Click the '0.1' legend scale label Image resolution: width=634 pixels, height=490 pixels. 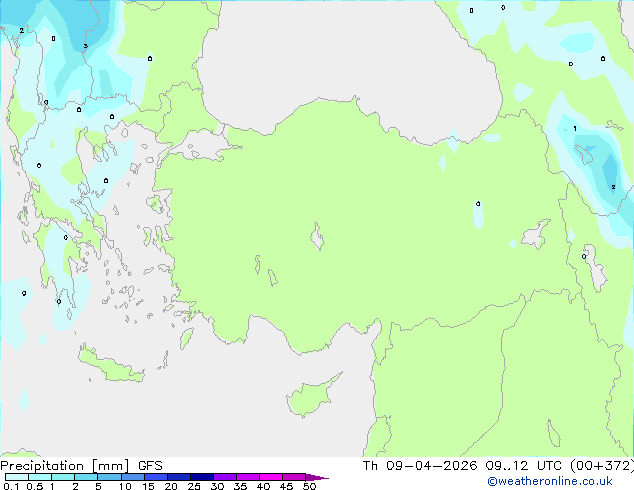click(x=11, y=486)
